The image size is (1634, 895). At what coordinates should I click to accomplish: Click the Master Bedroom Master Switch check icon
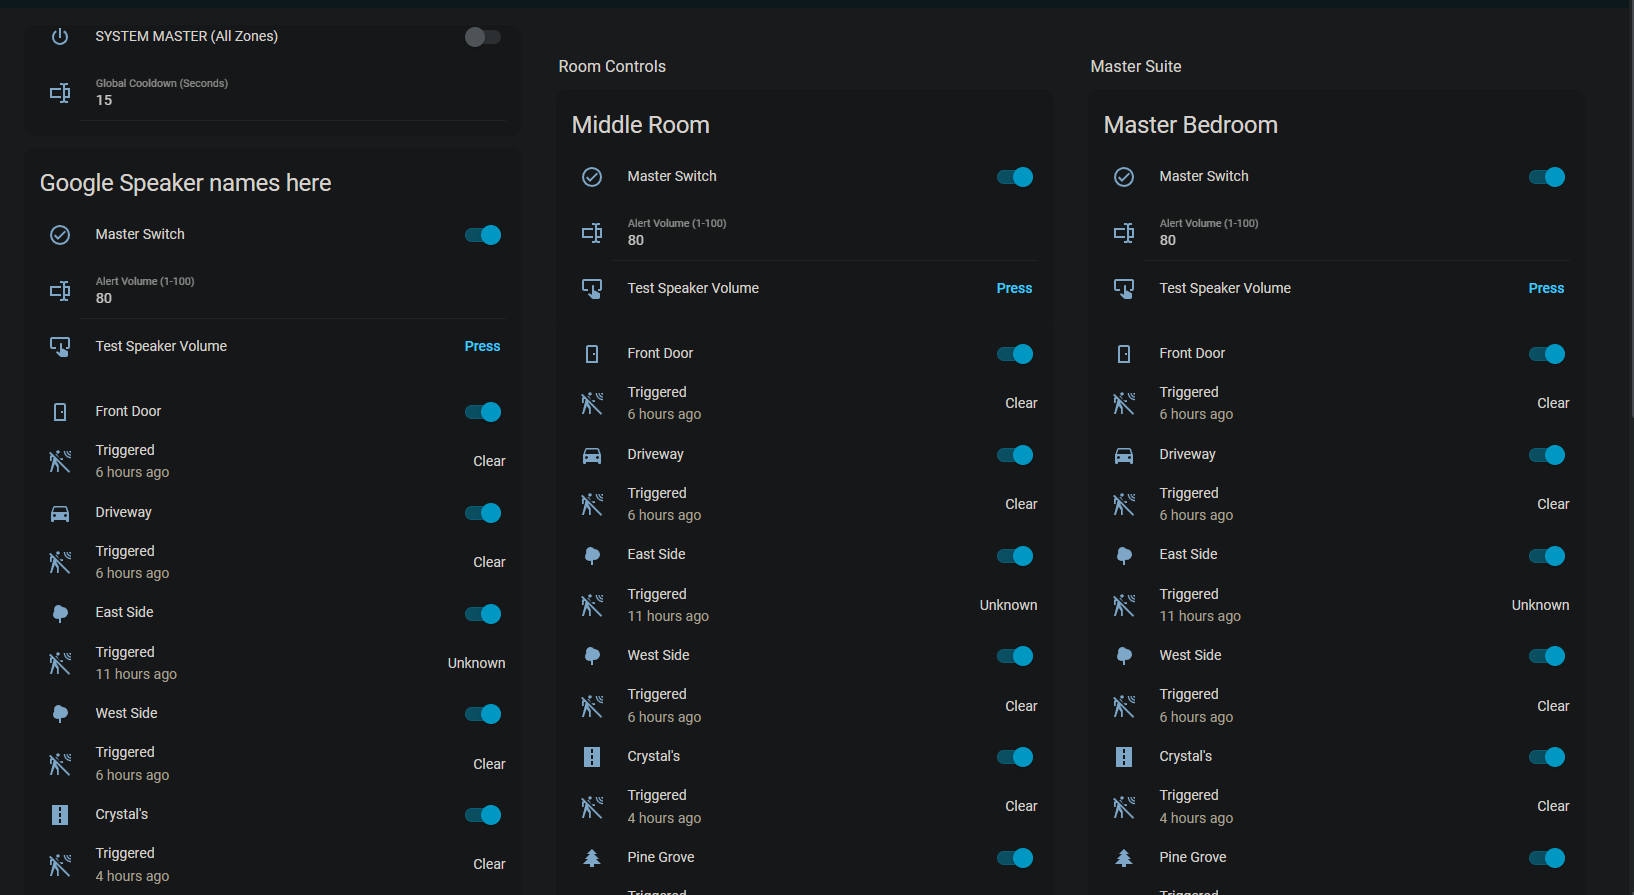coord(1124,177)
